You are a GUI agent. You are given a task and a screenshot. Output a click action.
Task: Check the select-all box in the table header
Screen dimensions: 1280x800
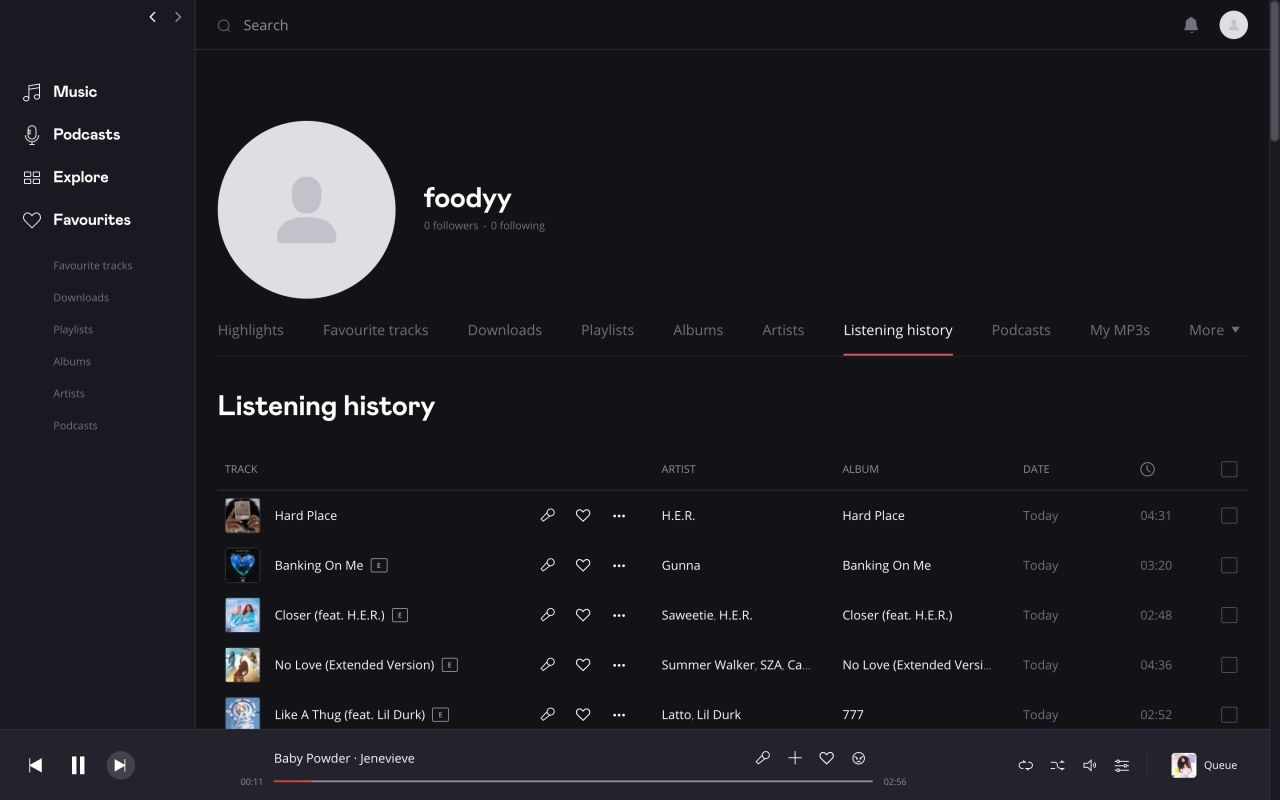coord(1229,468)
